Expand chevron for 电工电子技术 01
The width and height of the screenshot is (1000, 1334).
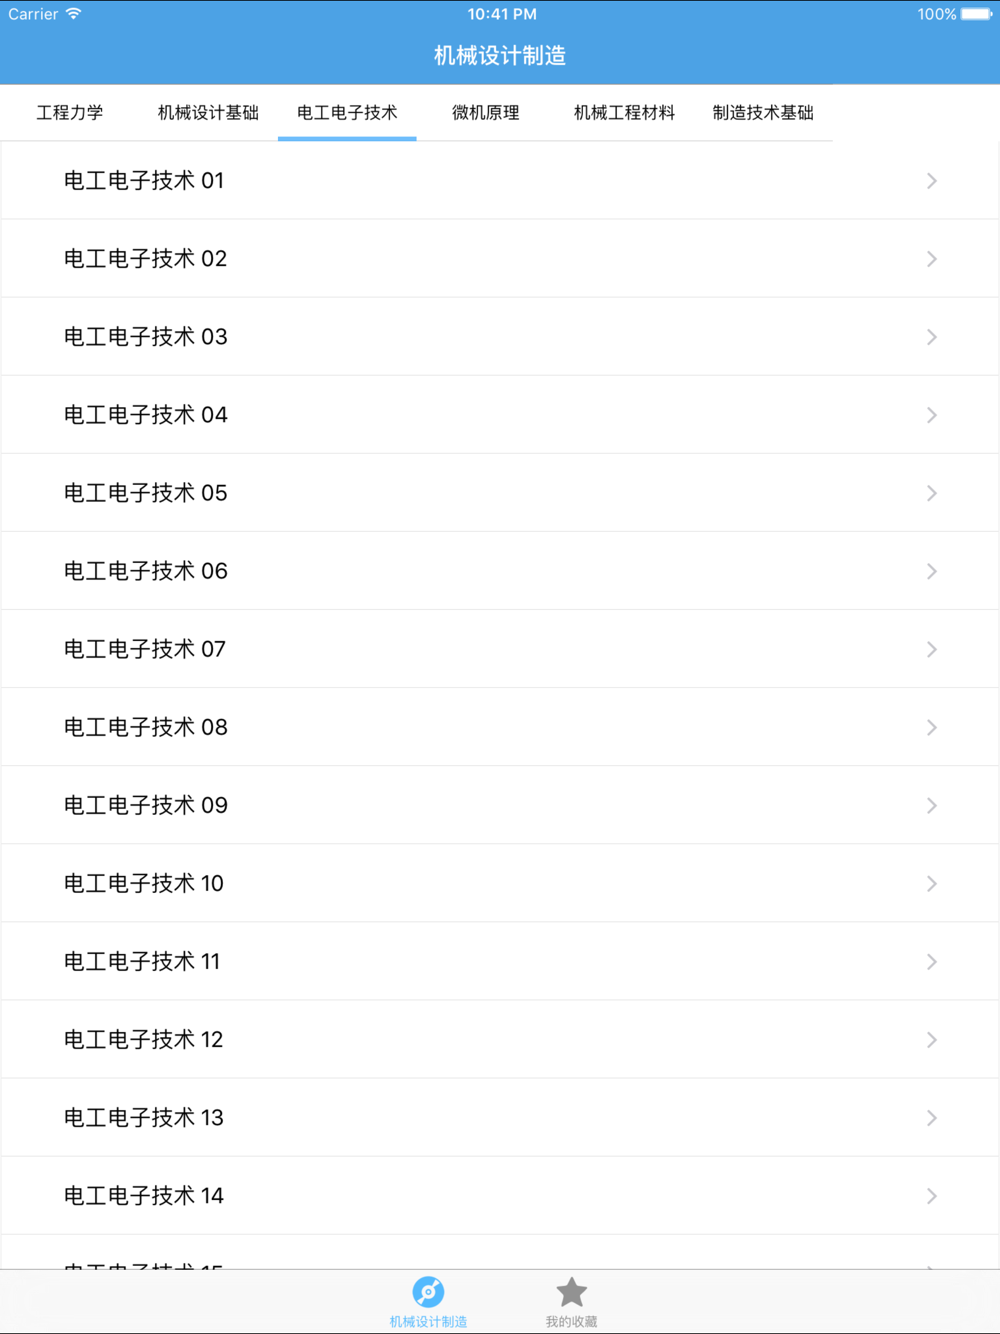click(x=931, y=181)
